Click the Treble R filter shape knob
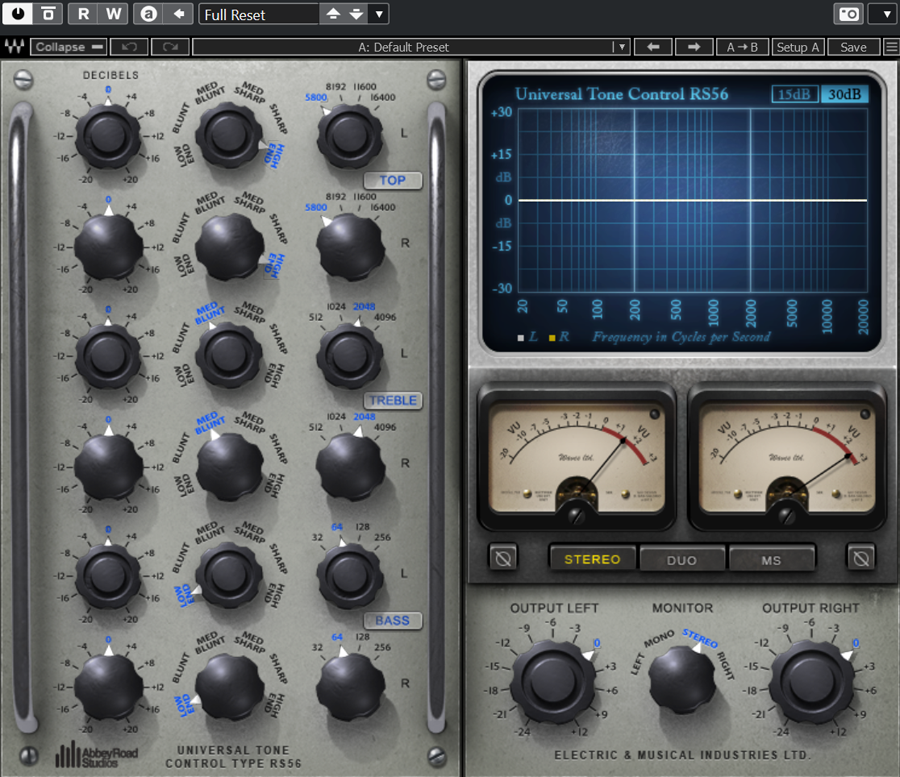This screenshot has height=777, width=900. pos(230,466)
